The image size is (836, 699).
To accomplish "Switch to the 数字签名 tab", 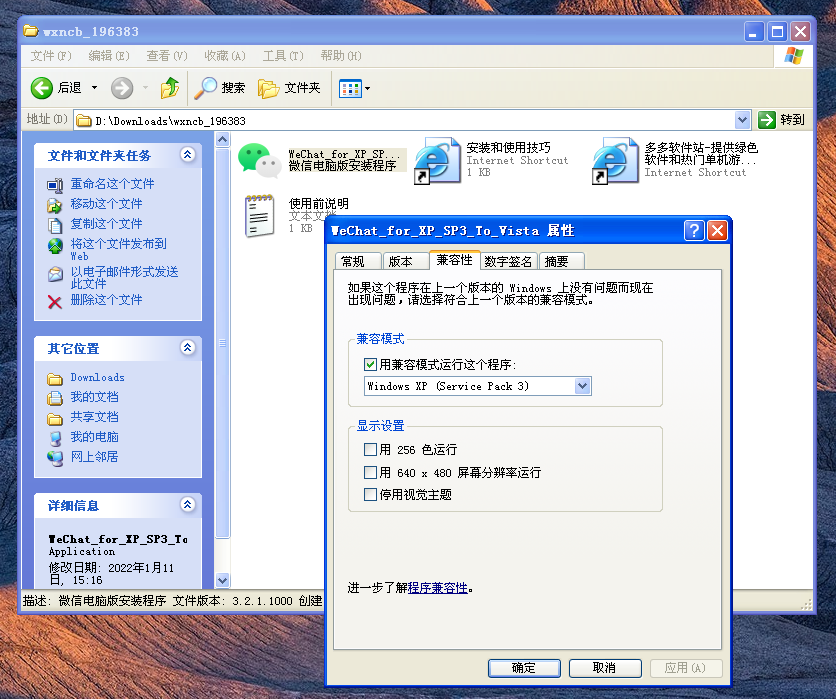I will 509,261.
